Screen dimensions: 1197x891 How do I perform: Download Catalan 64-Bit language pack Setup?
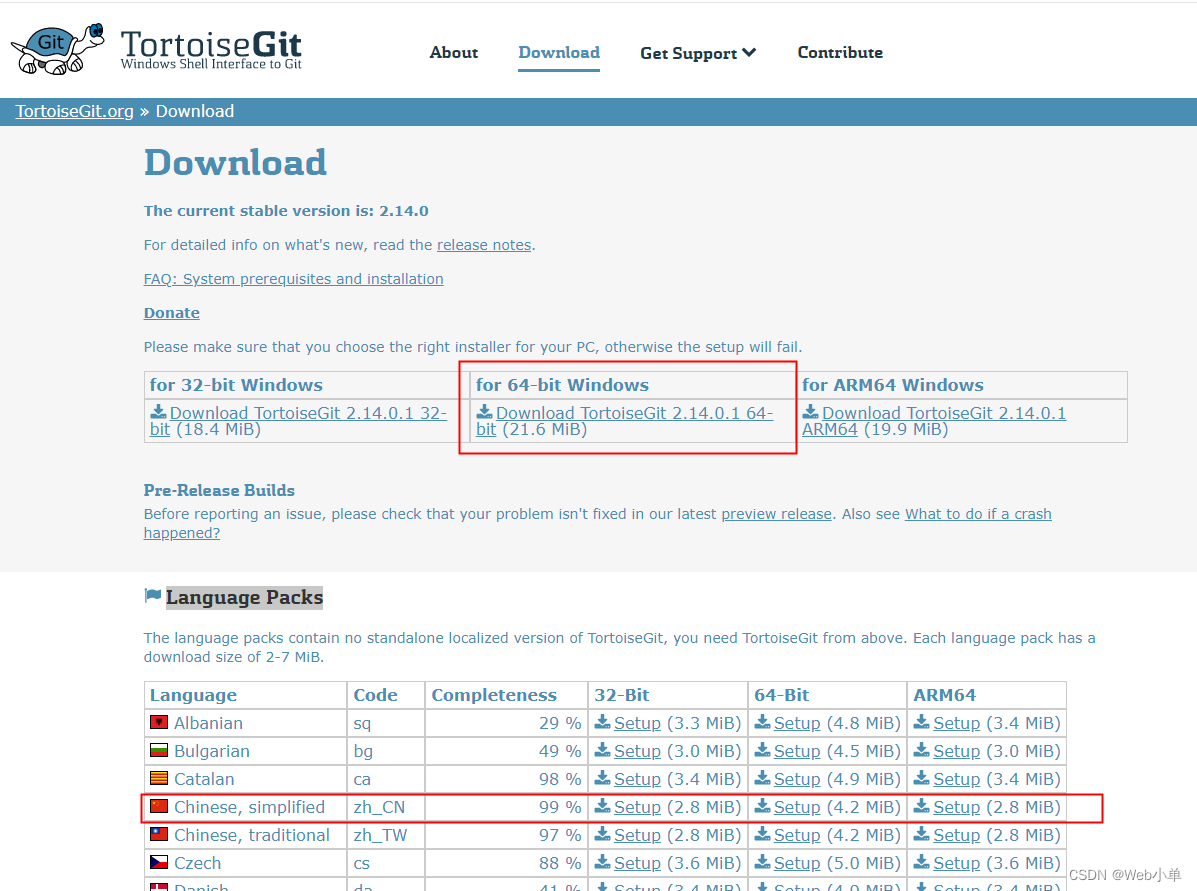point(797,780)
